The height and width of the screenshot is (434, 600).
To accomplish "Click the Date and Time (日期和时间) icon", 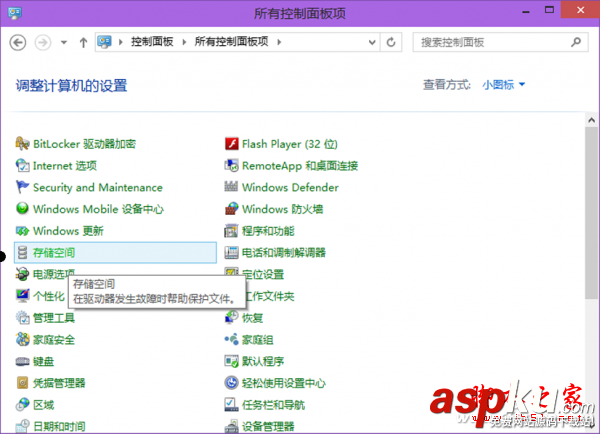I will click(x=23, y=426).
